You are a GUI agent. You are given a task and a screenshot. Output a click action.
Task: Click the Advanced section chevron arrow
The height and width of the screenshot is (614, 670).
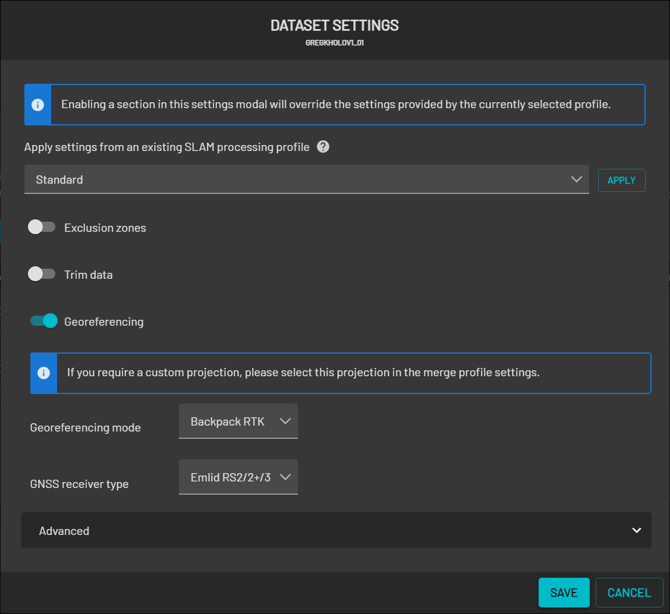[x=636, y=531]
